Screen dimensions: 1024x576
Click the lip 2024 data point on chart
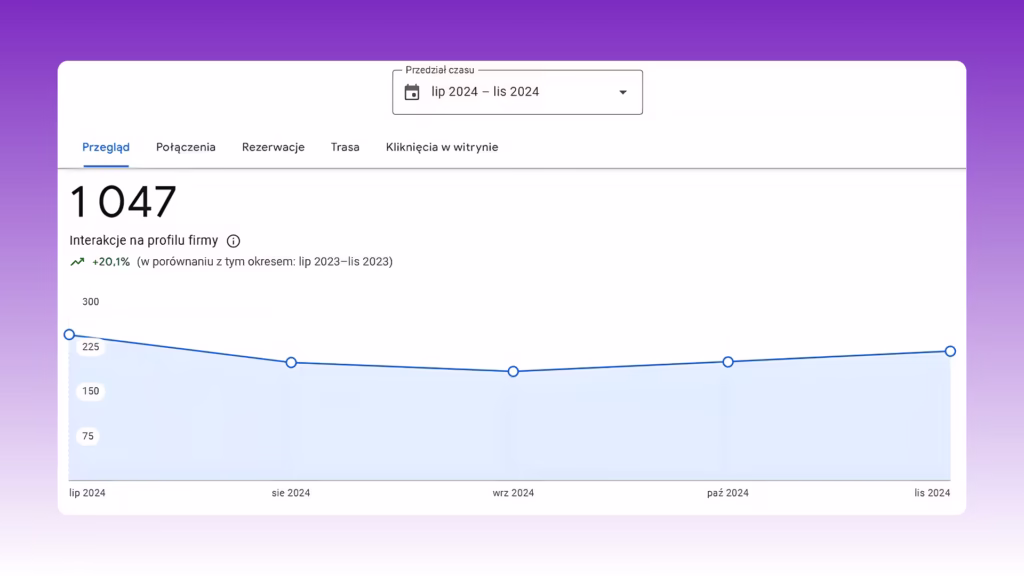(69, 334)
